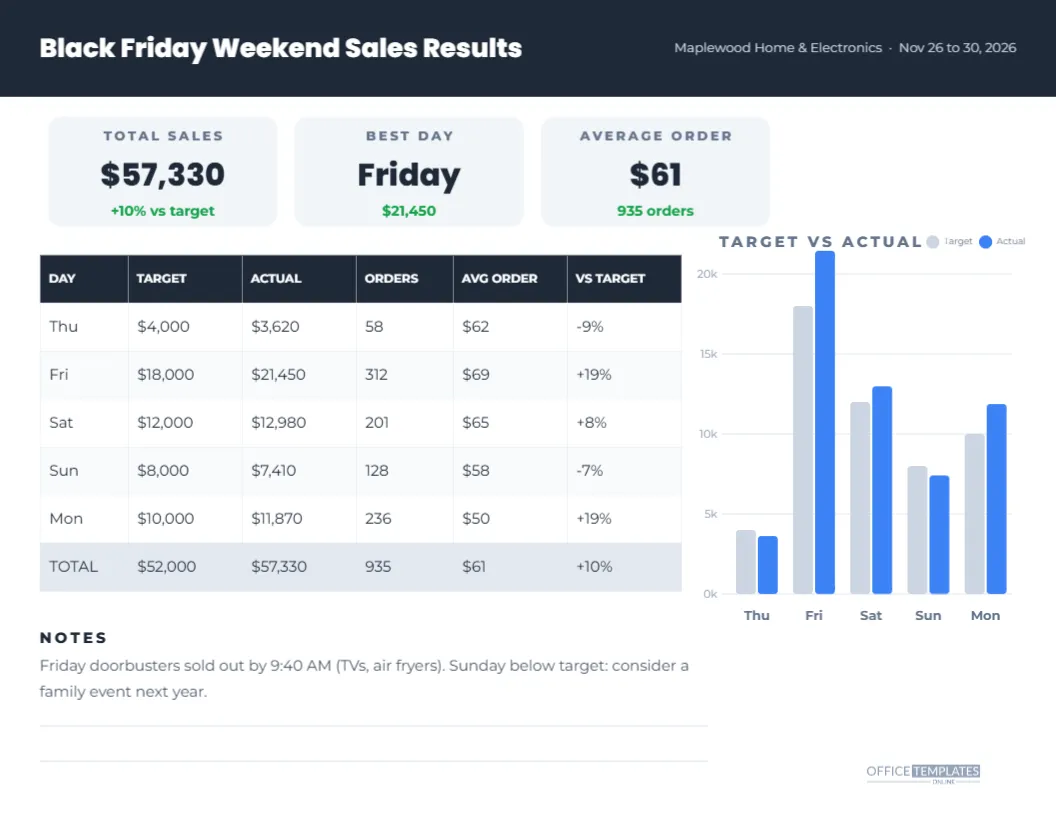Click the 'Sat' x-axis label

871,615
